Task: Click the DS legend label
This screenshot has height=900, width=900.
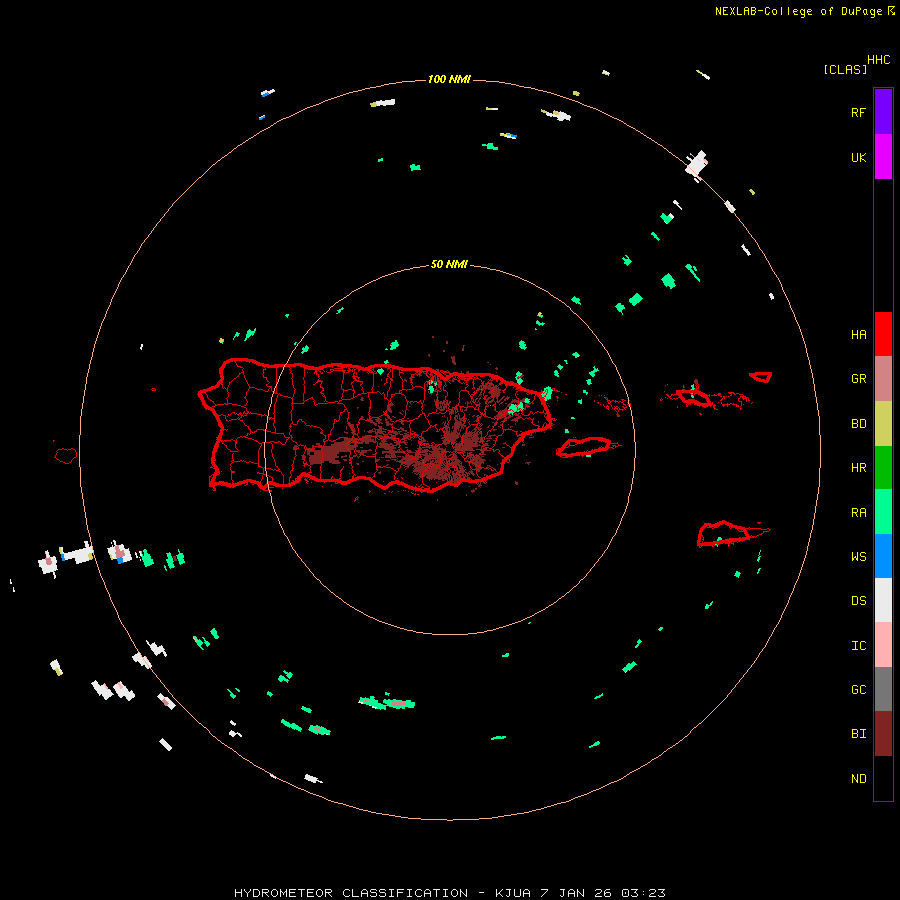Action: click(858, 601)
